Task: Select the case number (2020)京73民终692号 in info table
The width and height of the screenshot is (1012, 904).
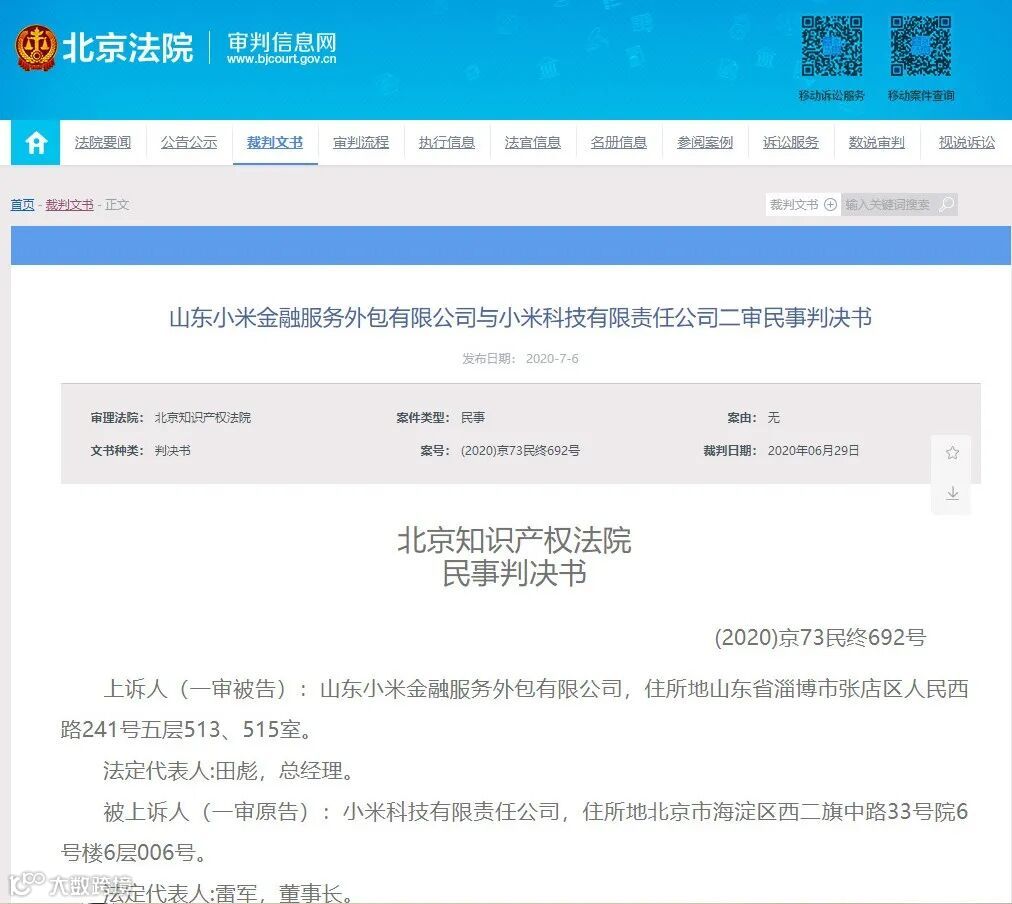Action: (x=520, y=450)
